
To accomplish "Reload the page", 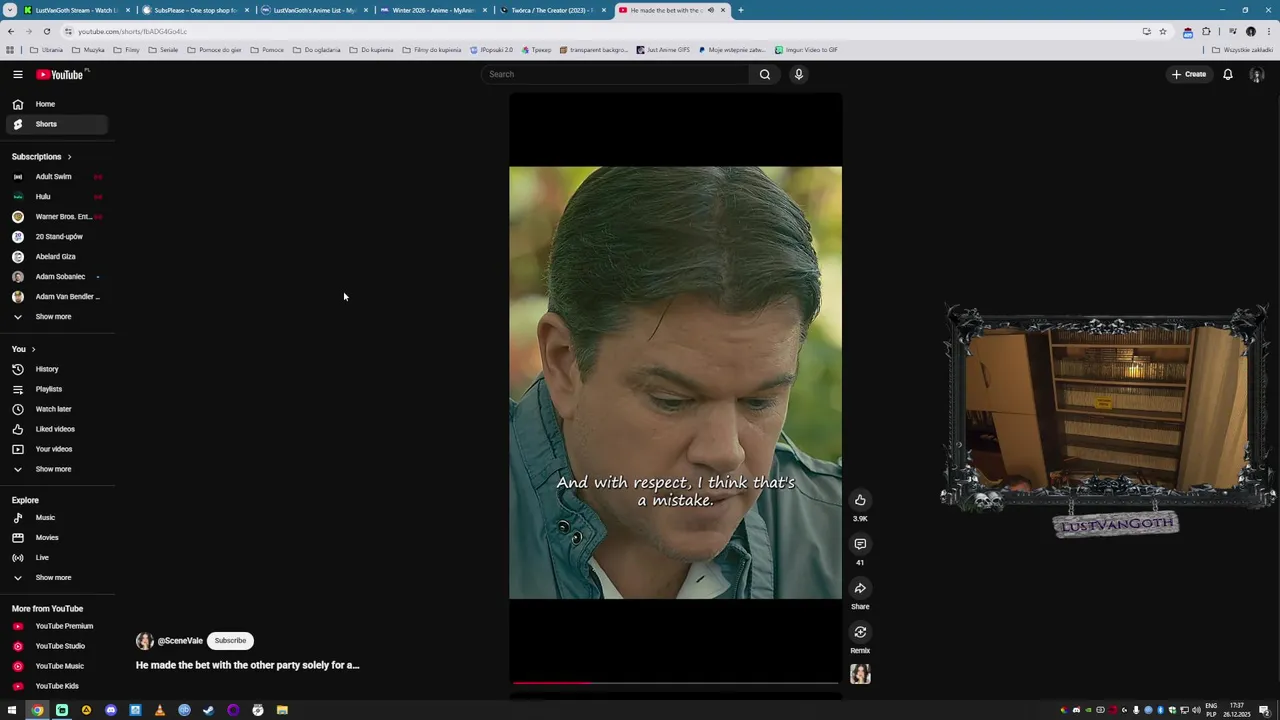I will 46,31.
